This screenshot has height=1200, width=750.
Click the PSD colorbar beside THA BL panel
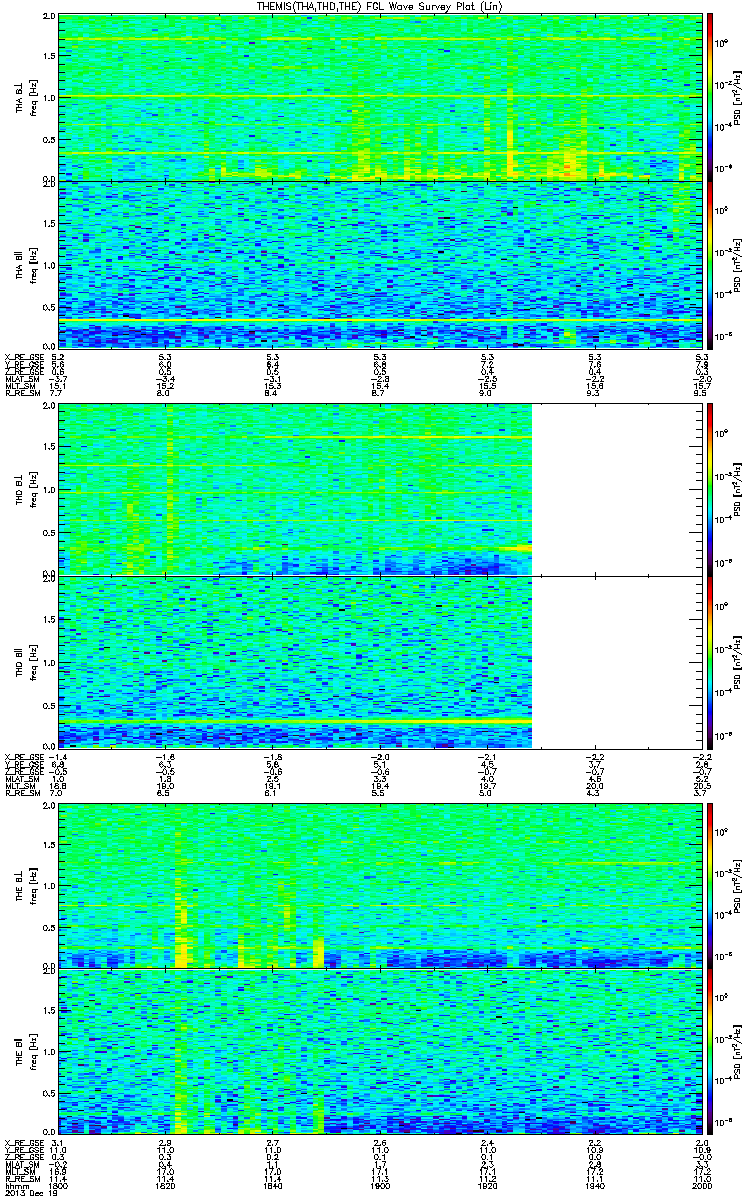point(709,97)
